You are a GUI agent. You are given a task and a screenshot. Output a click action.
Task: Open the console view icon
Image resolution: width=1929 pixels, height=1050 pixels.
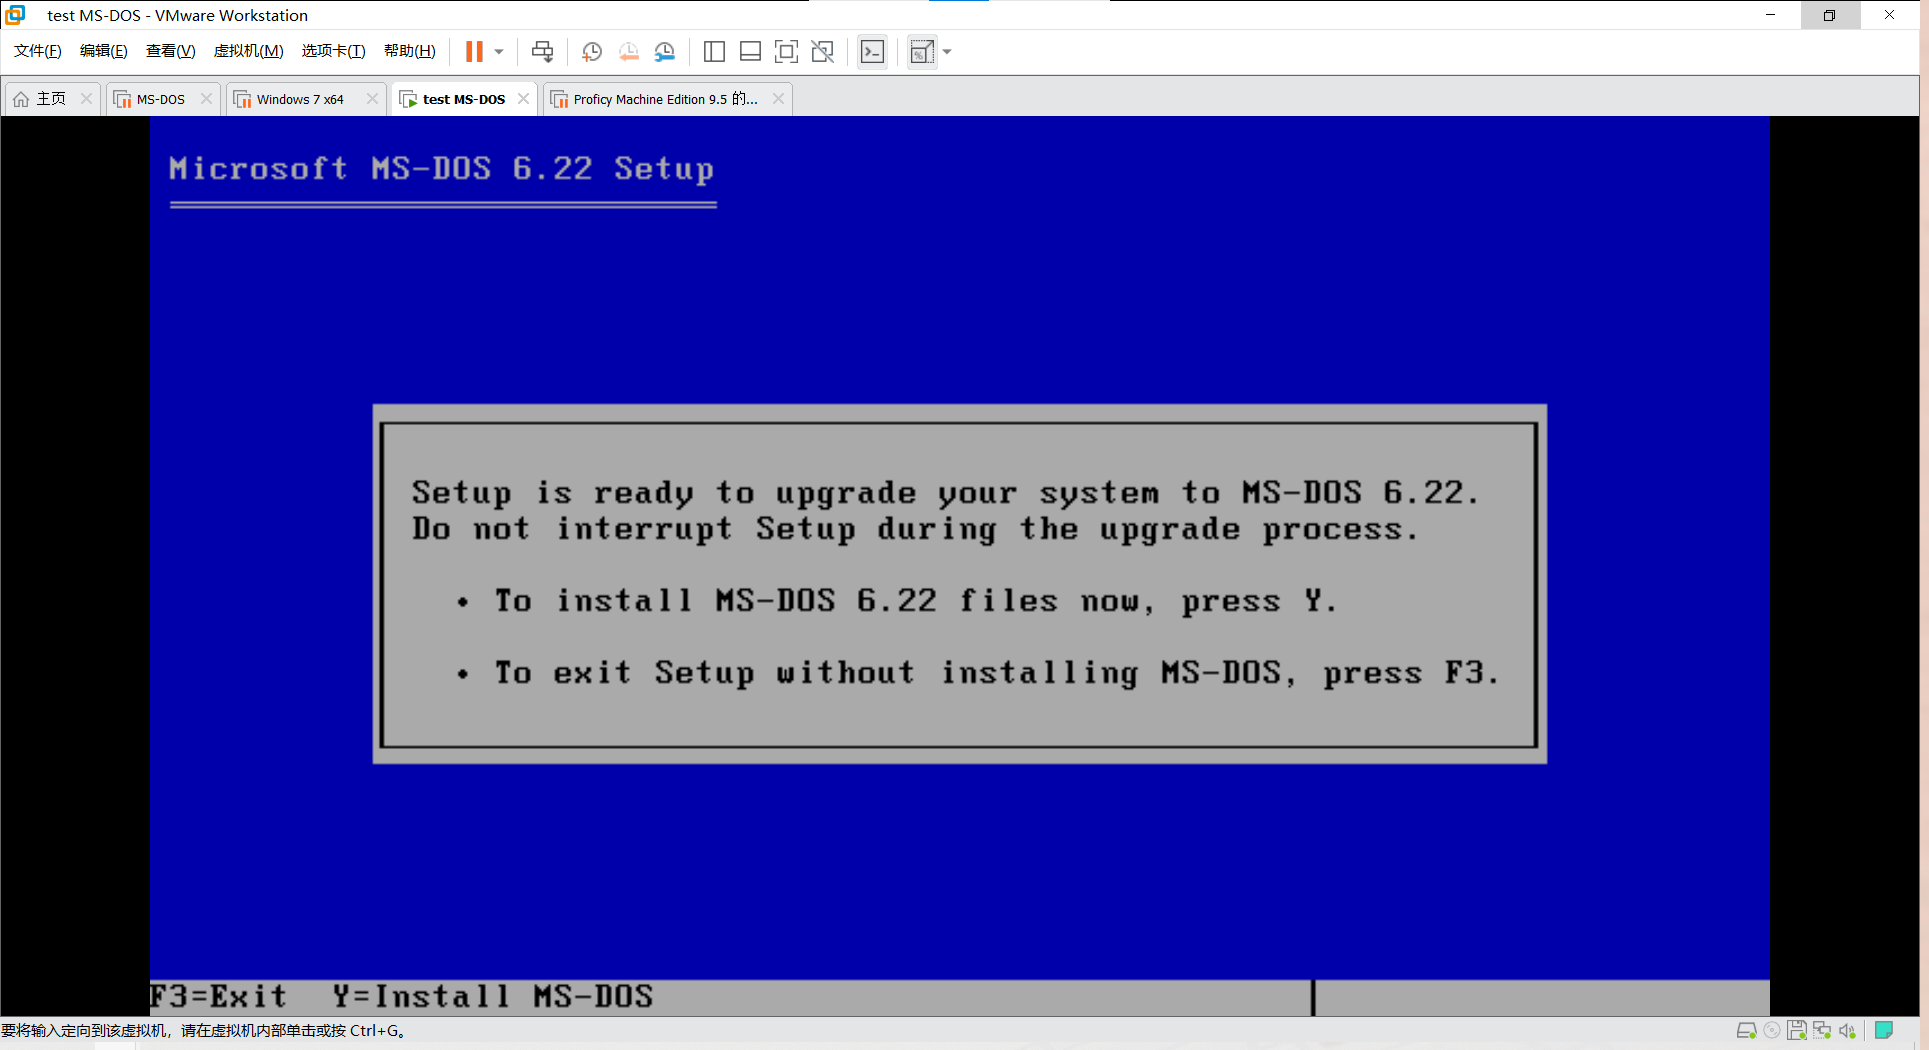873,51
